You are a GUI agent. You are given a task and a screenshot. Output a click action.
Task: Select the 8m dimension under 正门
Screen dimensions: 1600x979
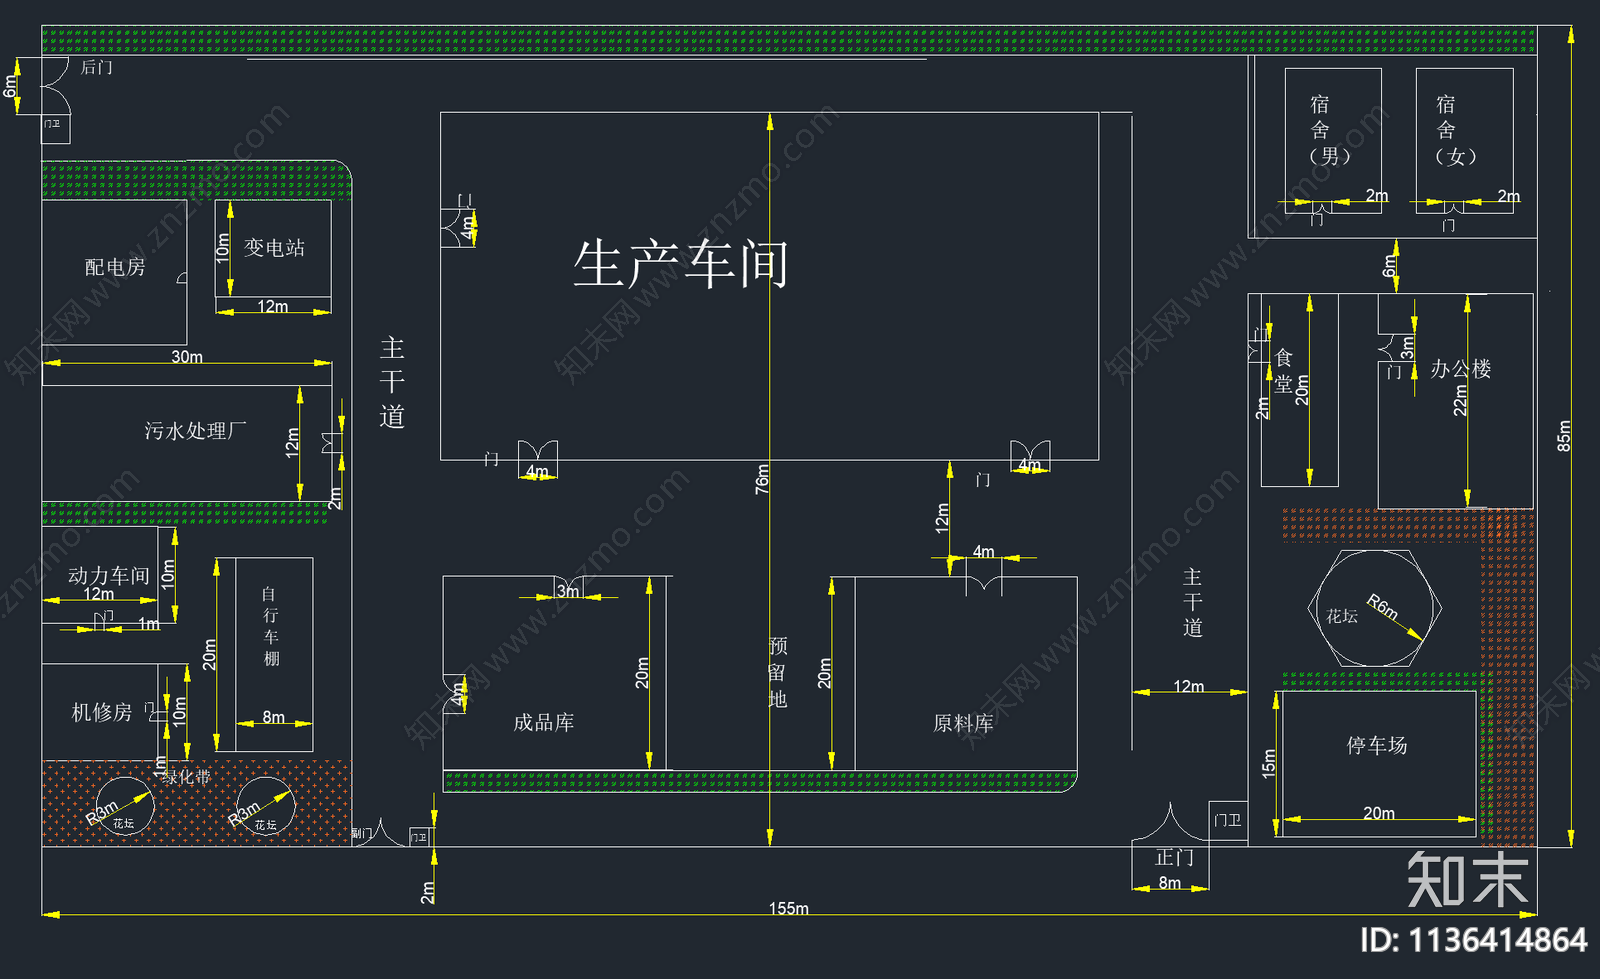(1170, 883)
